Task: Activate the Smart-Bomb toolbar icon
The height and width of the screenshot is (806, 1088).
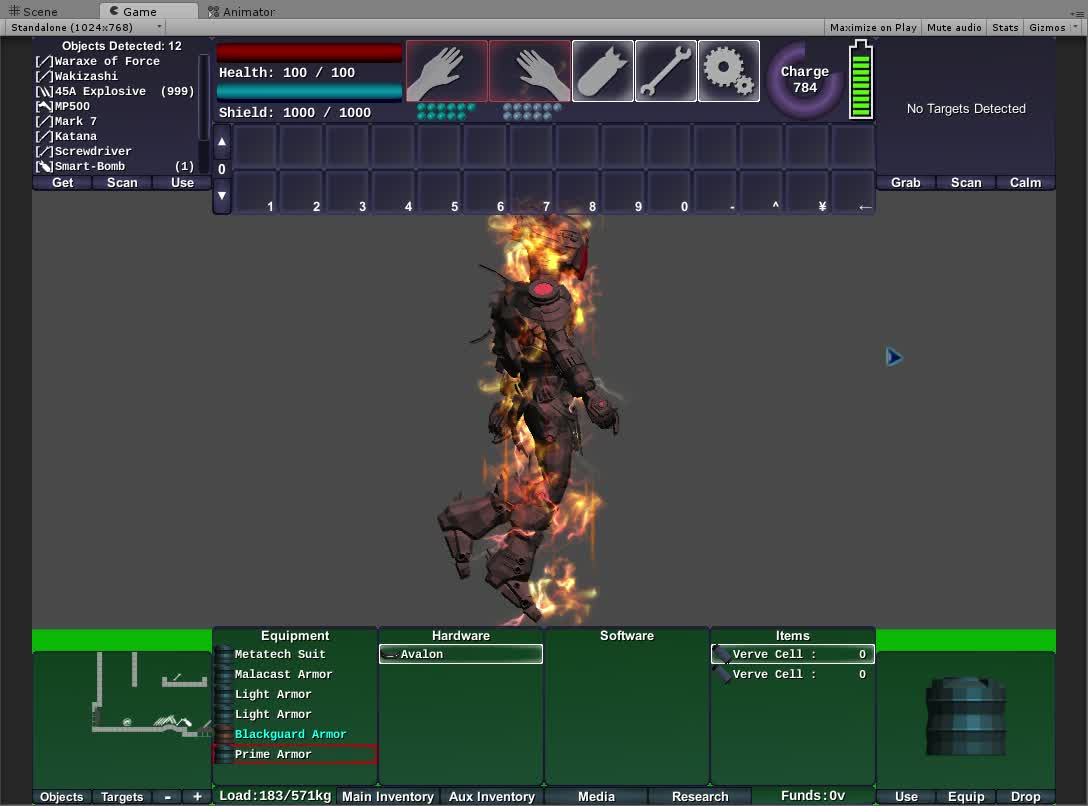Action: click(603, 70)
